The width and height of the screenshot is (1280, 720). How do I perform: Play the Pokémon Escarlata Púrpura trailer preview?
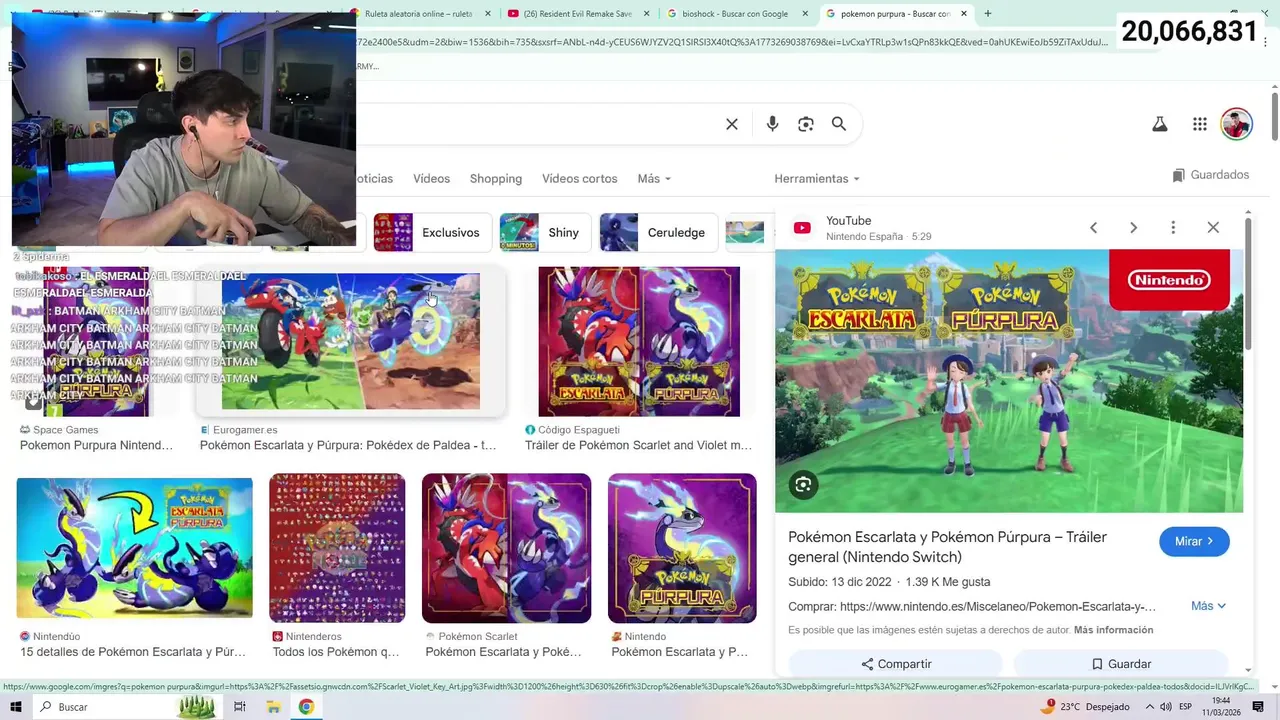pyautogui.click(x=1009, y=381)
